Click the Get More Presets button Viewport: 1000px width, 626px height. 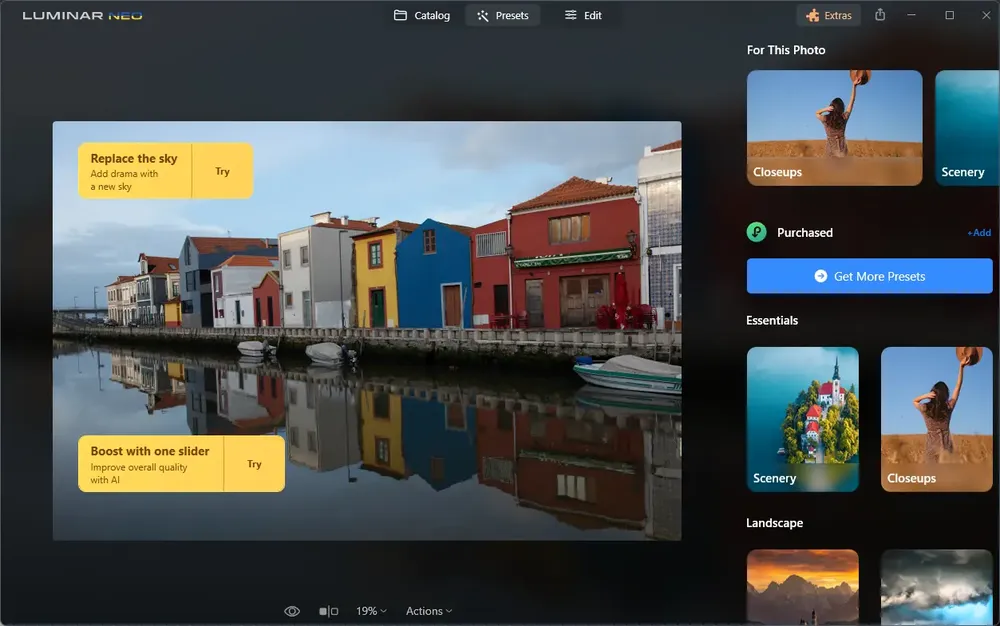[869, 276]
